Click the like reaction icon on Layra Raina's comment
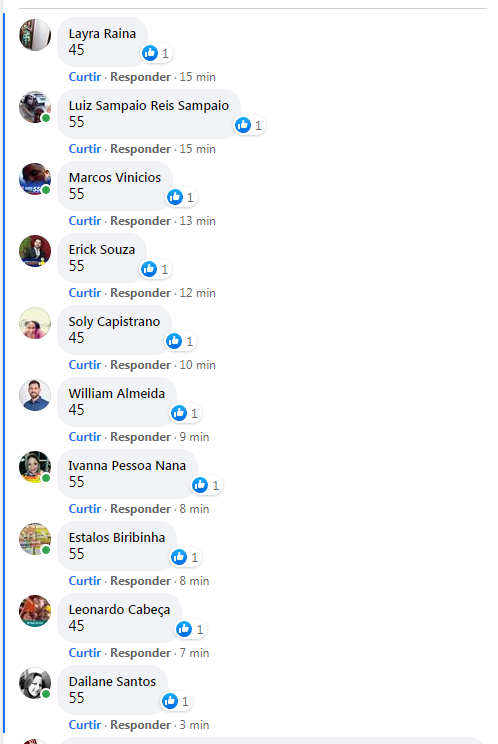The image size is (498, 744). 150,53
